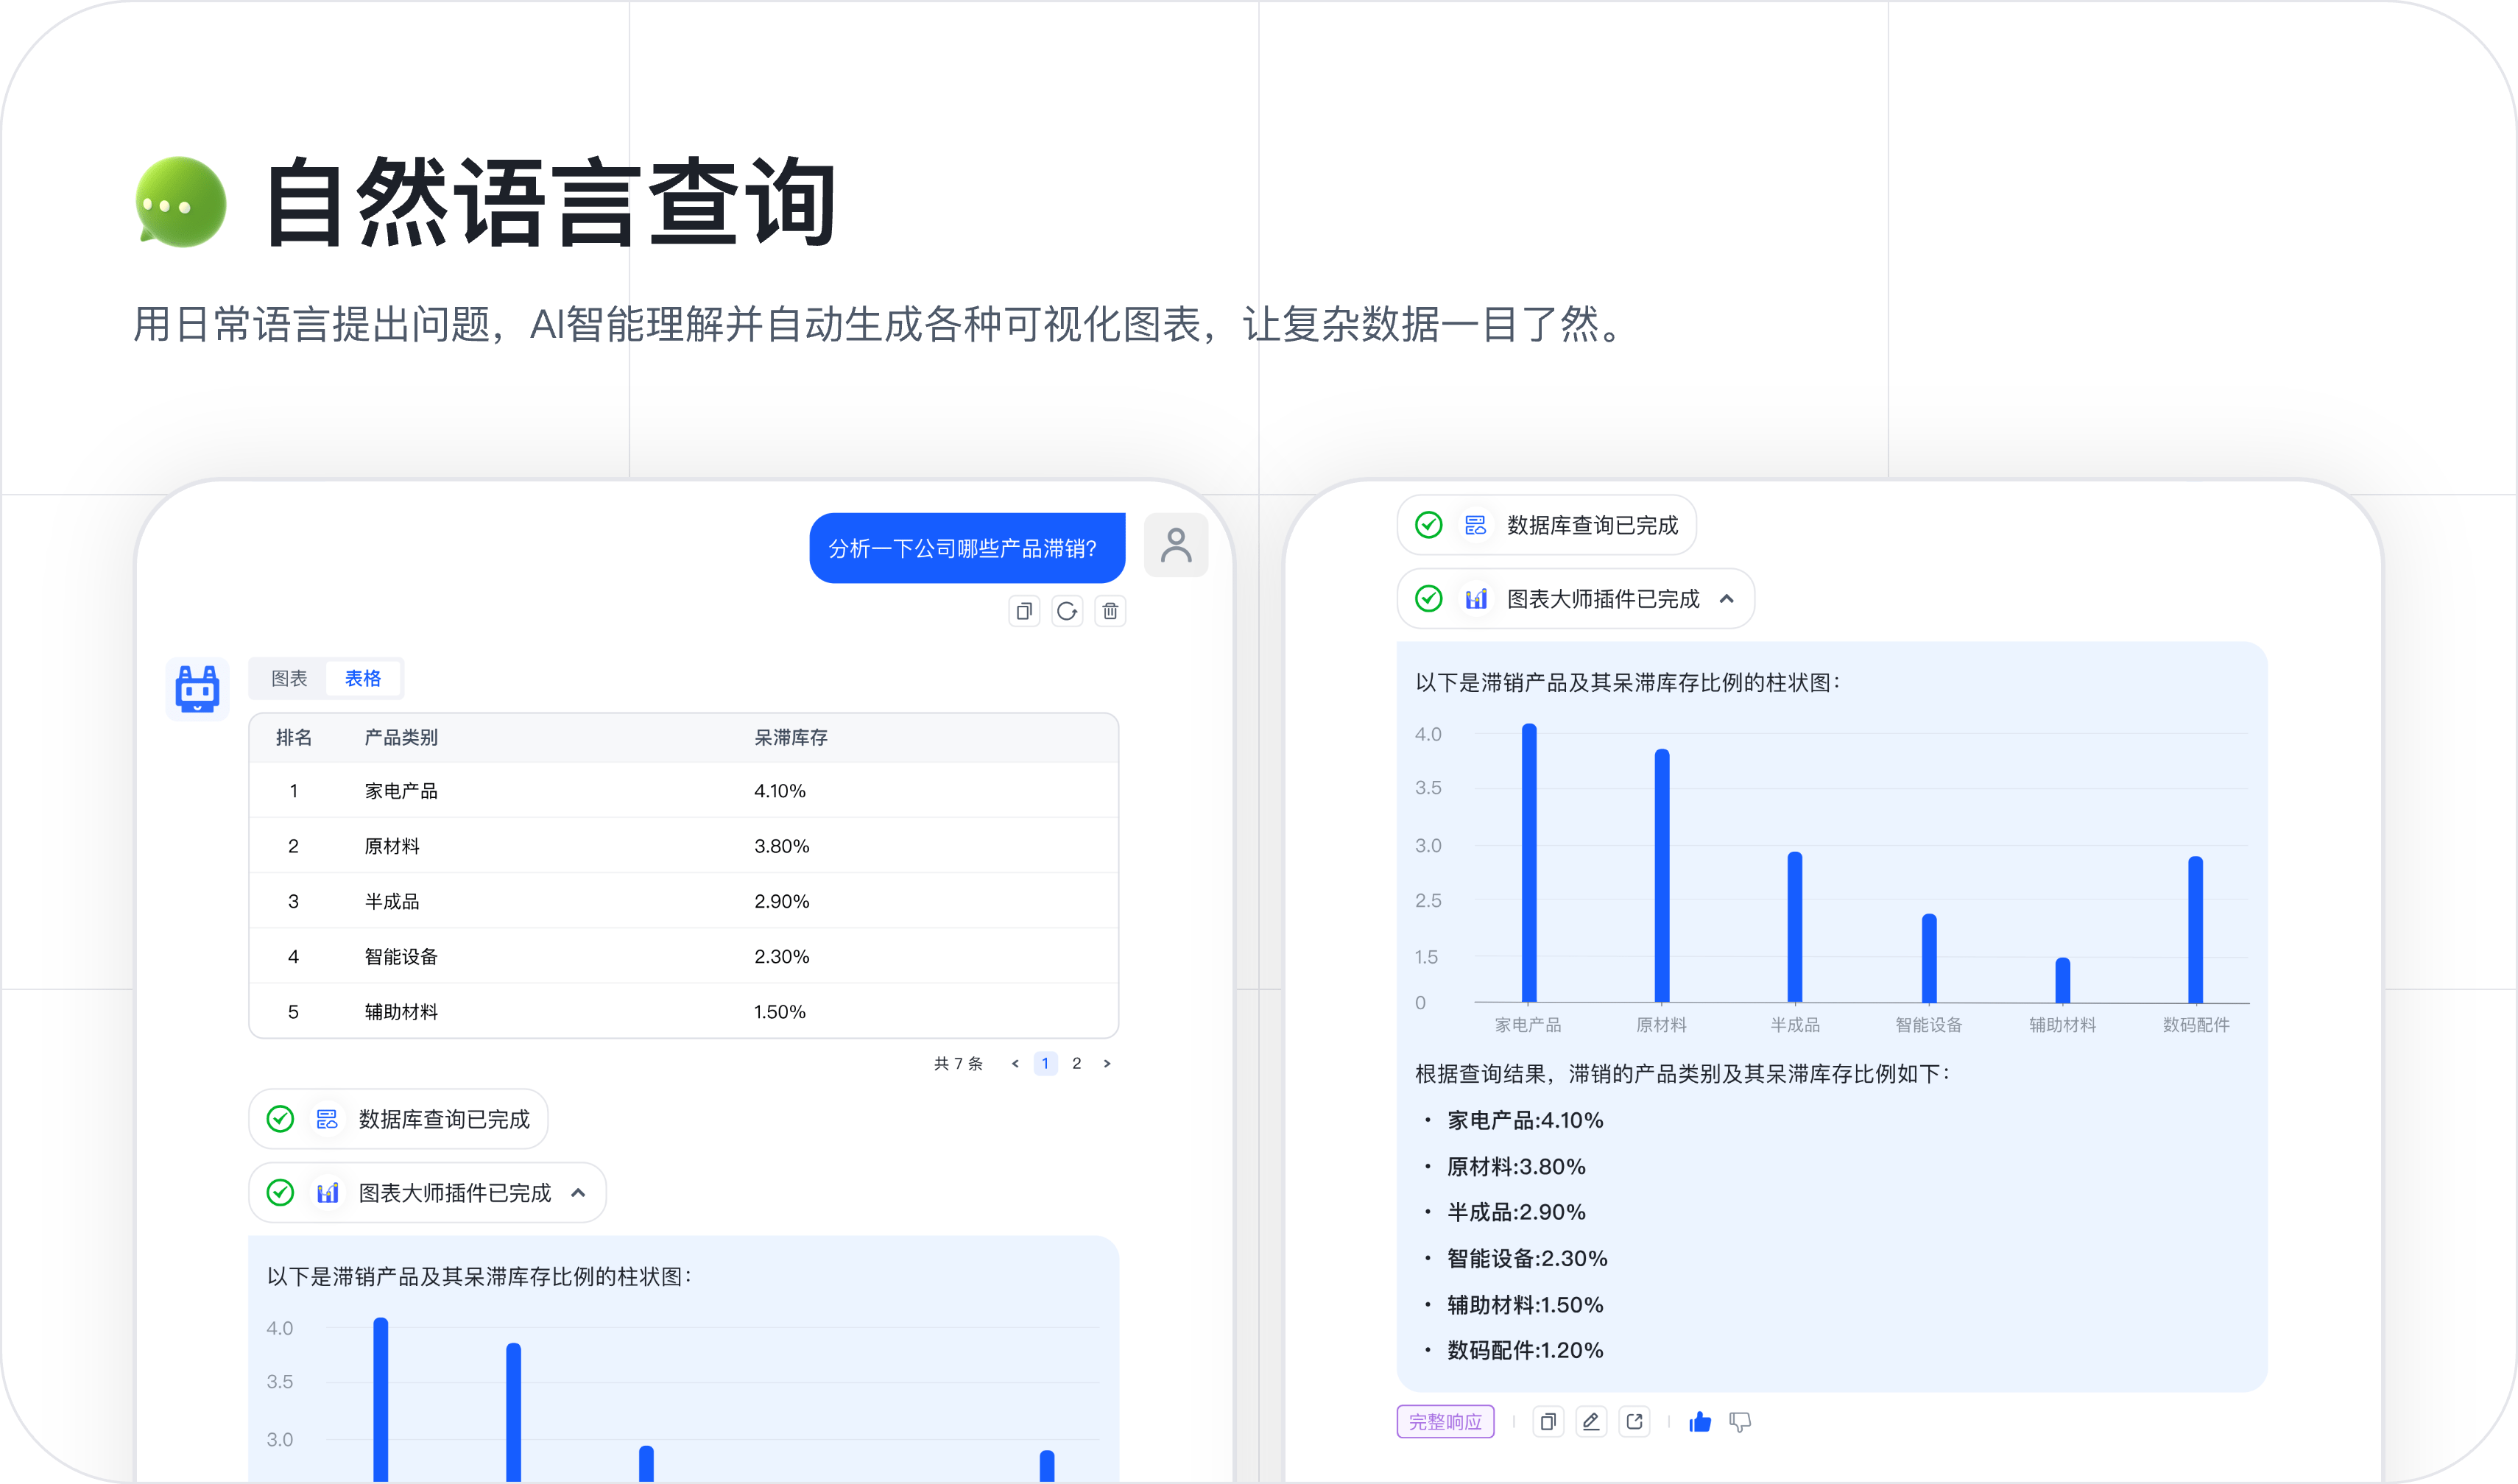Click the blue robot assistant avatar
The width and height of the screenshot is (2518, 1484).
[x=197, y=688]
